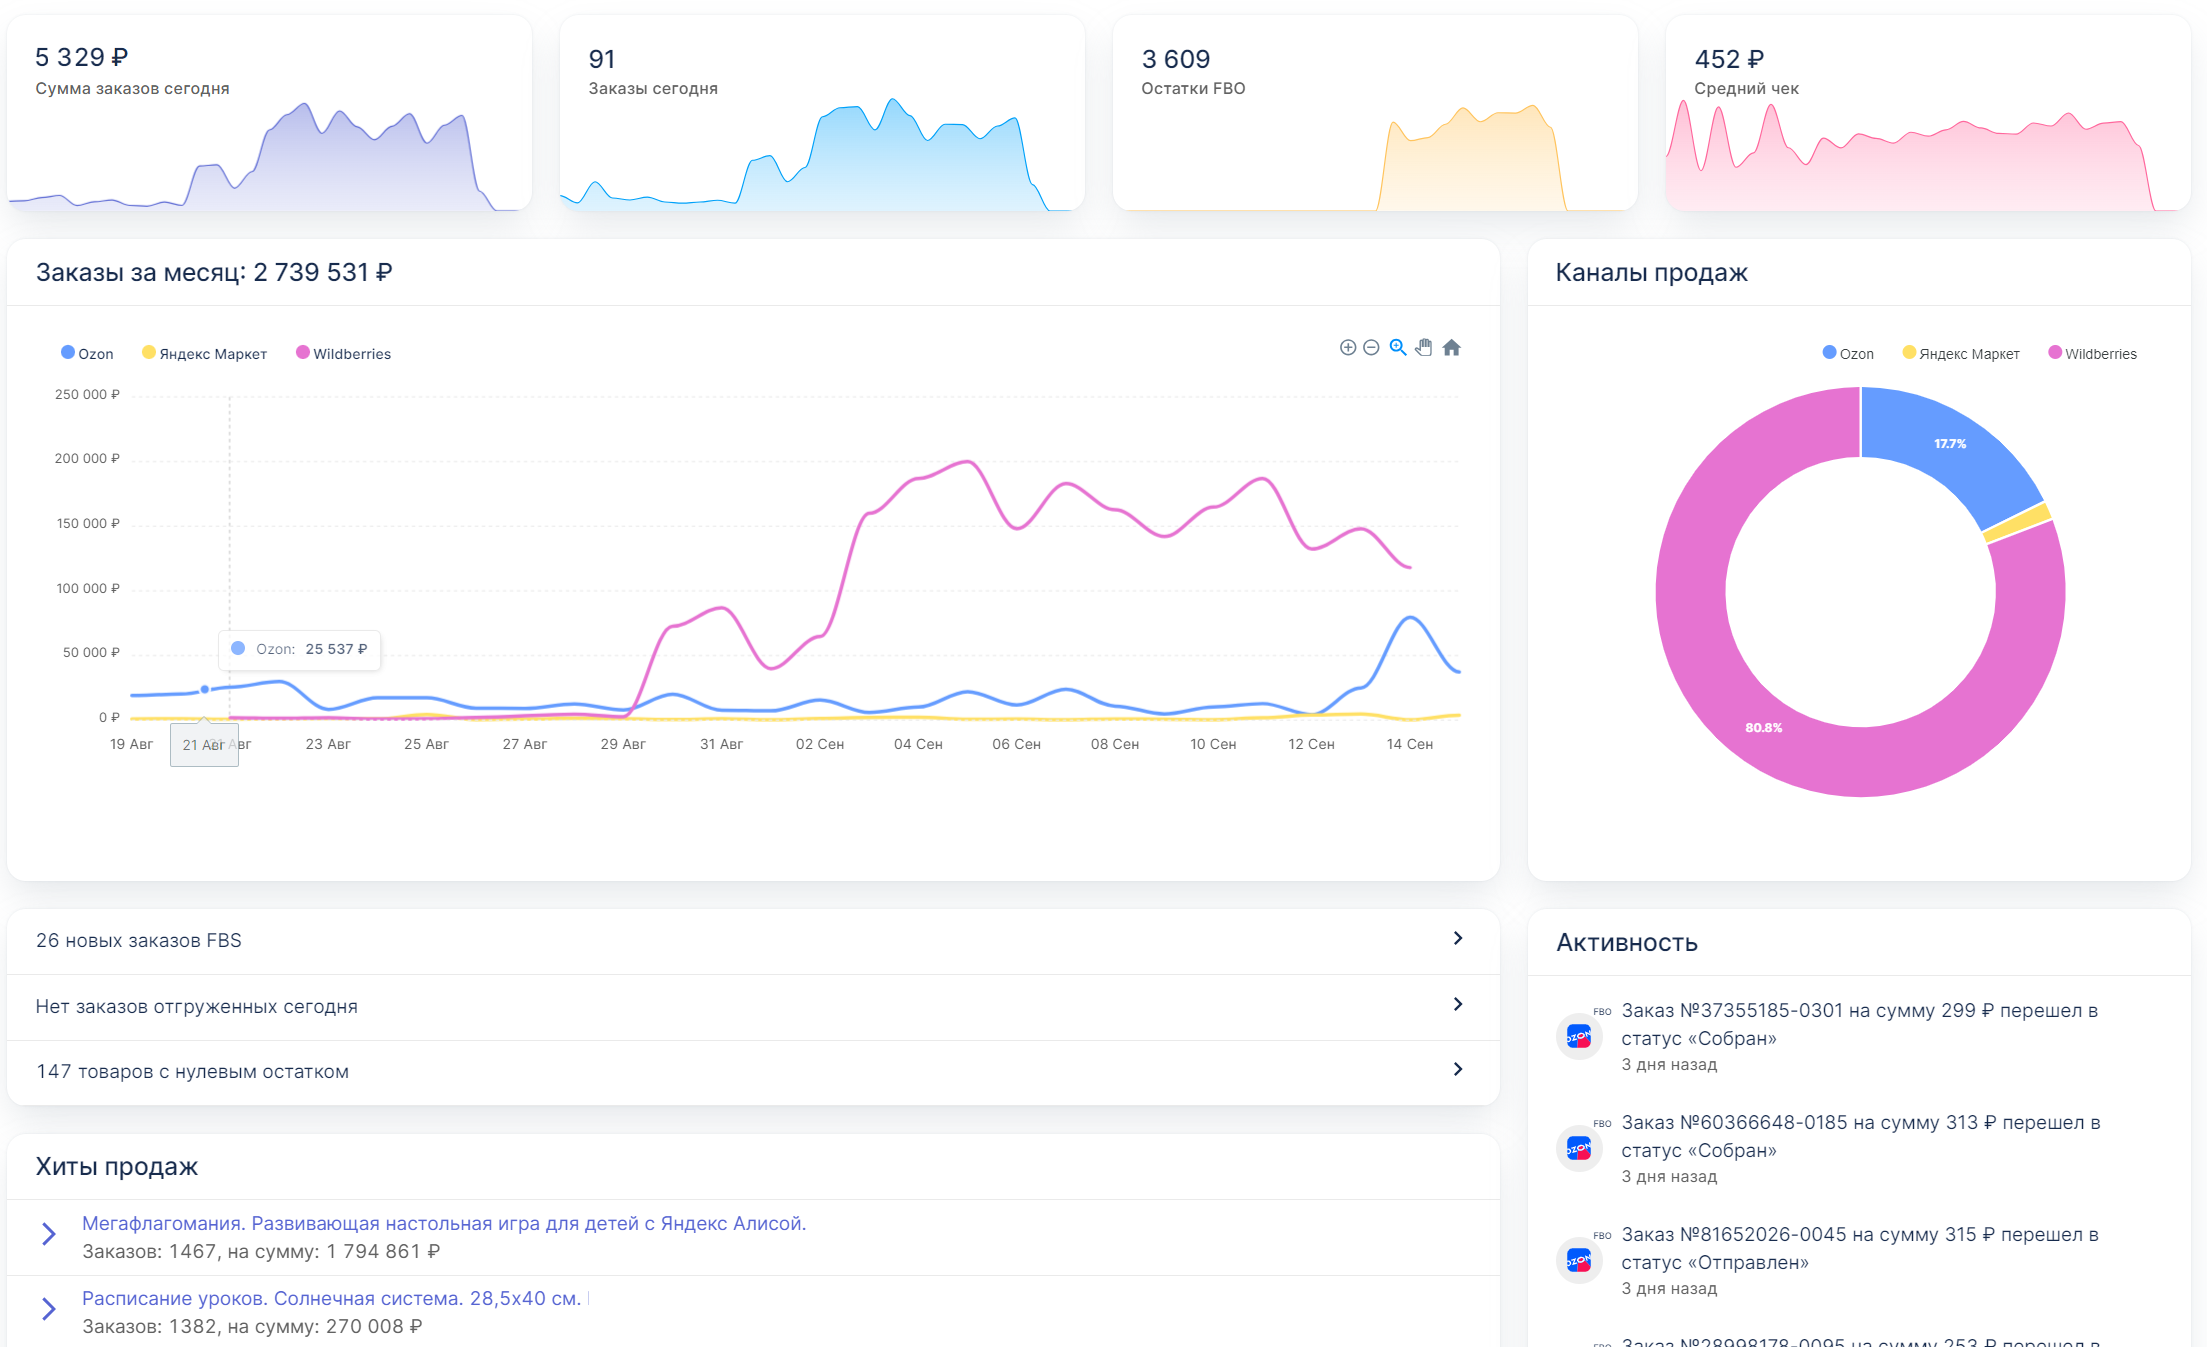This screenshot has width=2207, height=1347.
Task: Click the Активность heading
Action: pyautogui.click(x=1627, y=942)
